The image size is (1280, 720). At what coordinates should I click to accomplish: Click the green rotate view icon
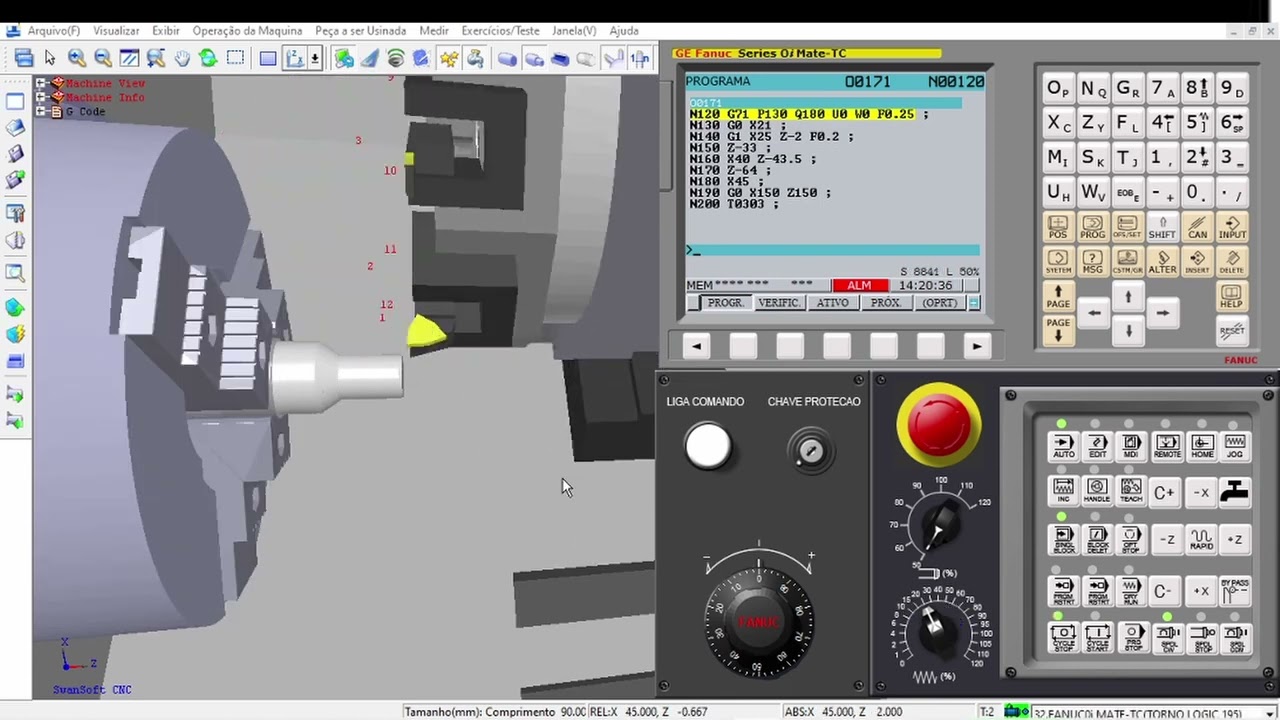pyautogui.click(x=208, y=59)
